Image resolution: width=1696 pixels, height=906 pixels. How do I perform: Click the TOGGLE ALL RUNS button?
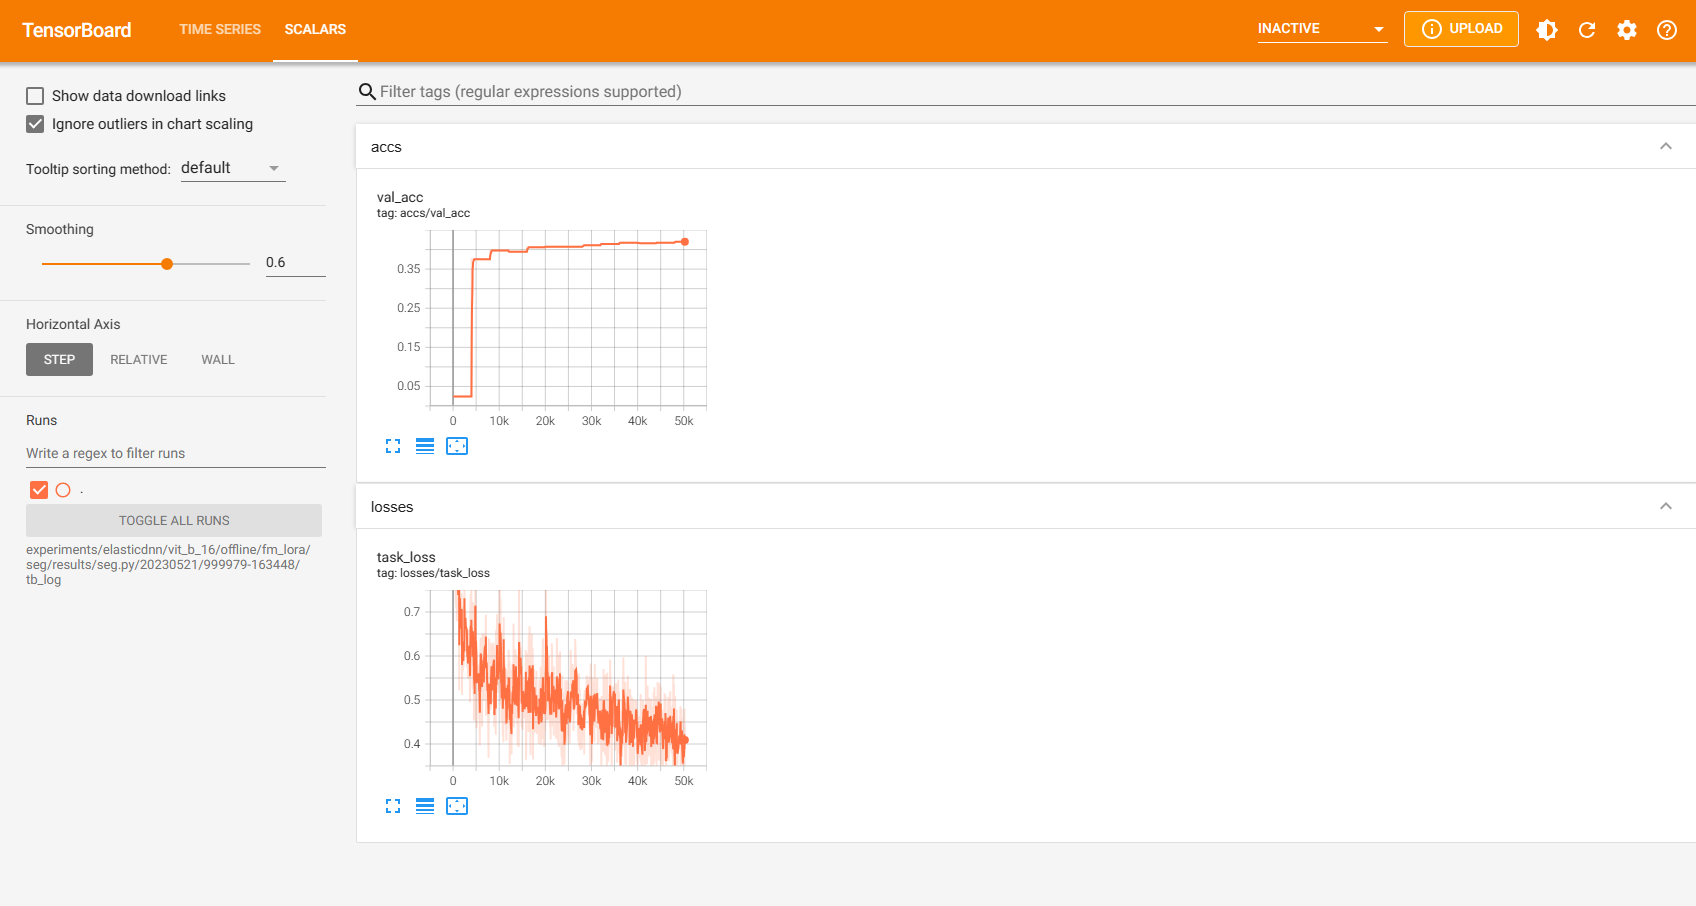tap(174, 521)
